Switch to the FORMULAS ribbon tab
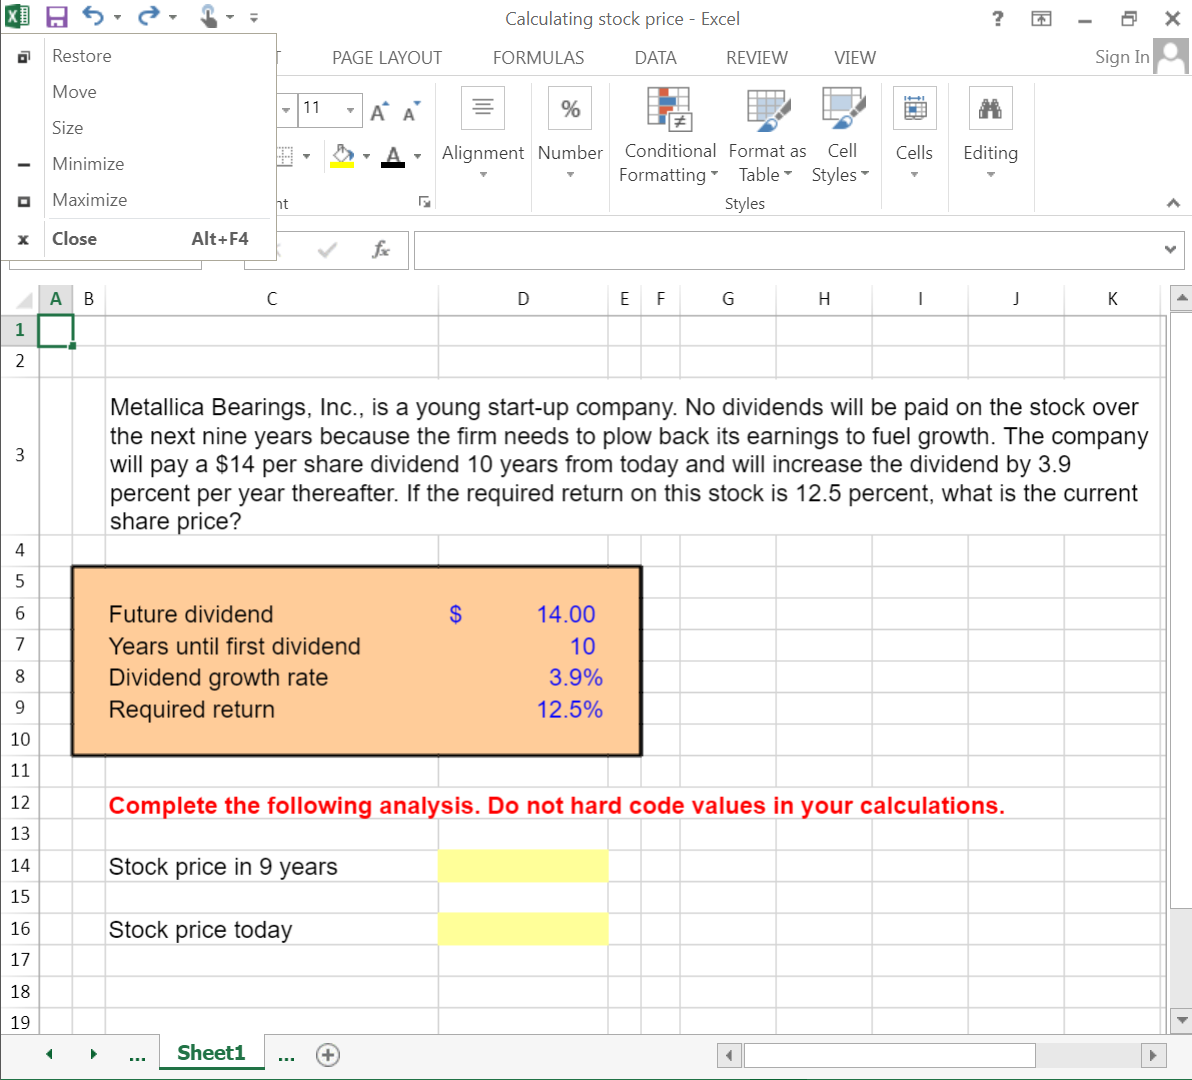The image size is (1192, 1080). 538,57
